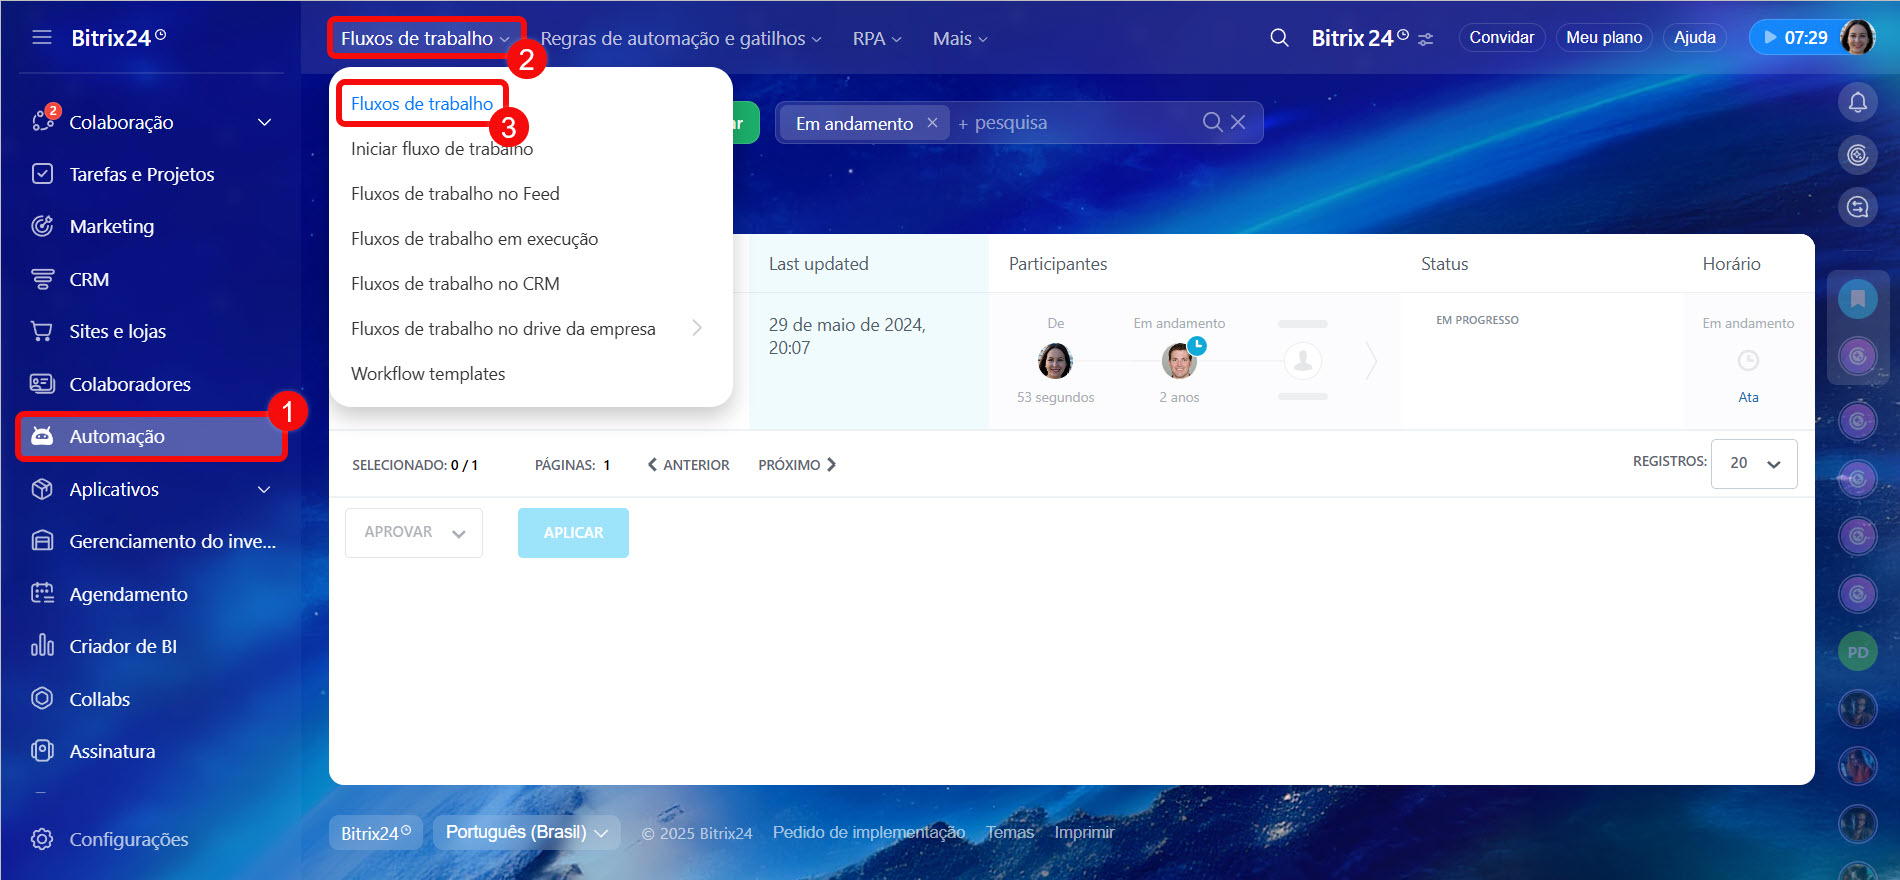Open the notifications bell icon

[1857, 102]
